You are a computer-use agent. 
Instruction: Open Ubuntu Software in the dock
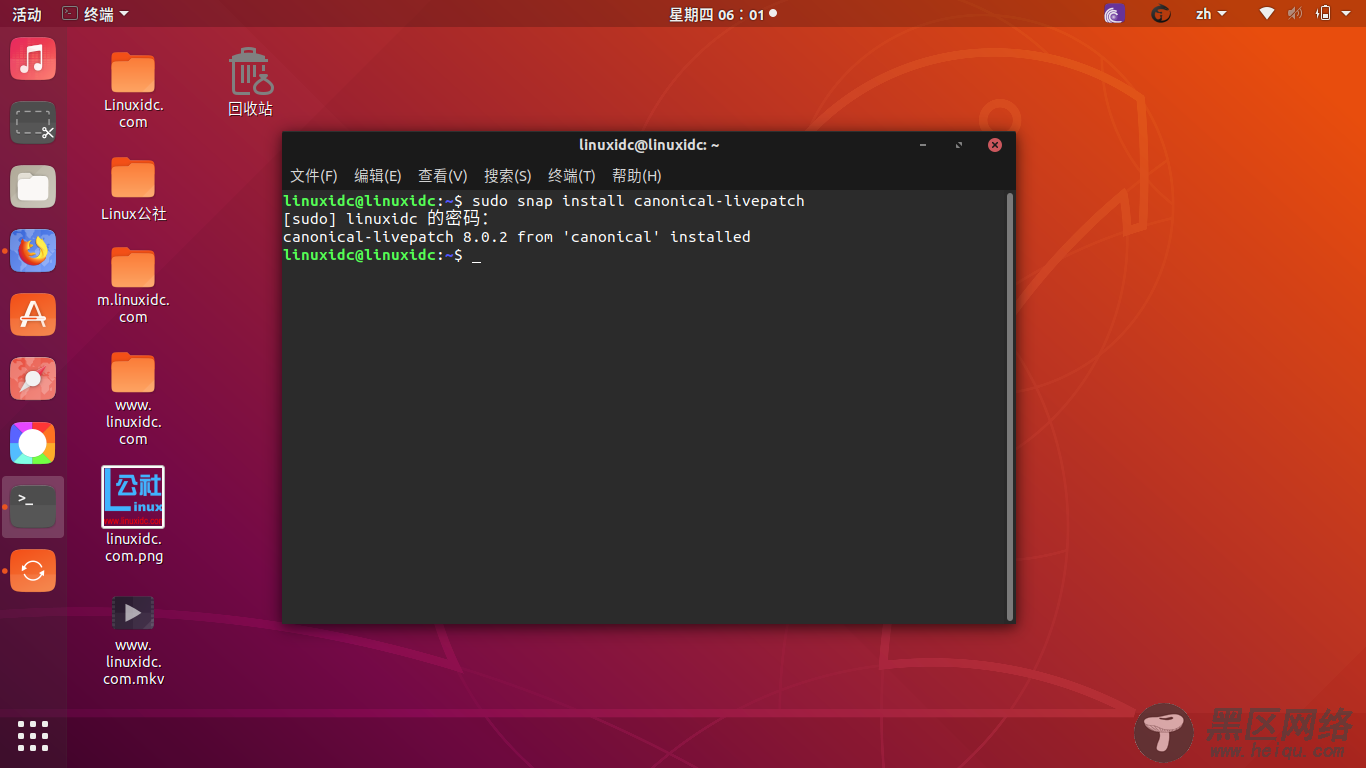coord(33,315)
